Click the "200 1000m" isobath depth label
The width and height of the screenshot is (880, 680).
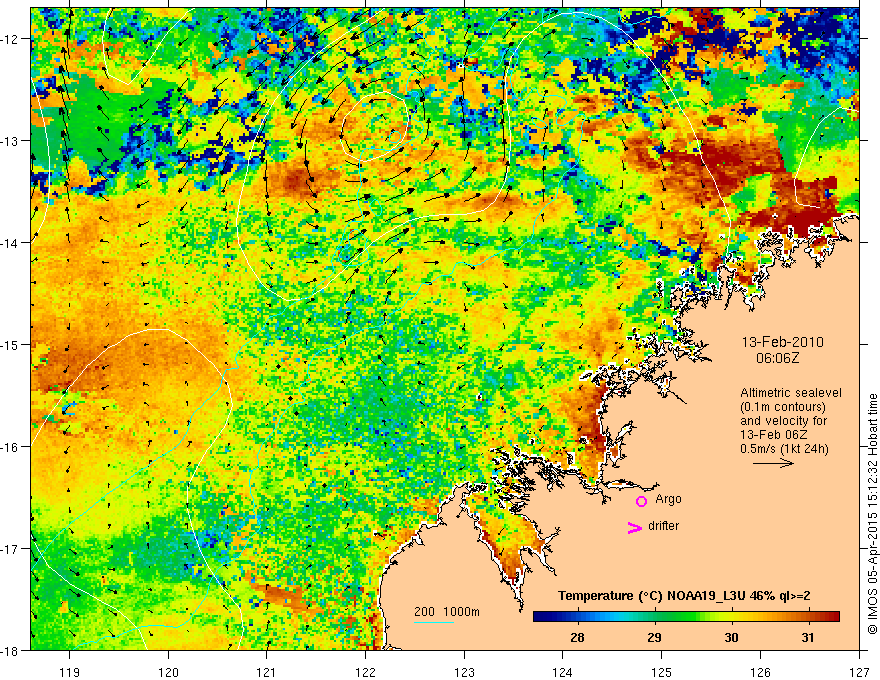click(x=447, y=612)
